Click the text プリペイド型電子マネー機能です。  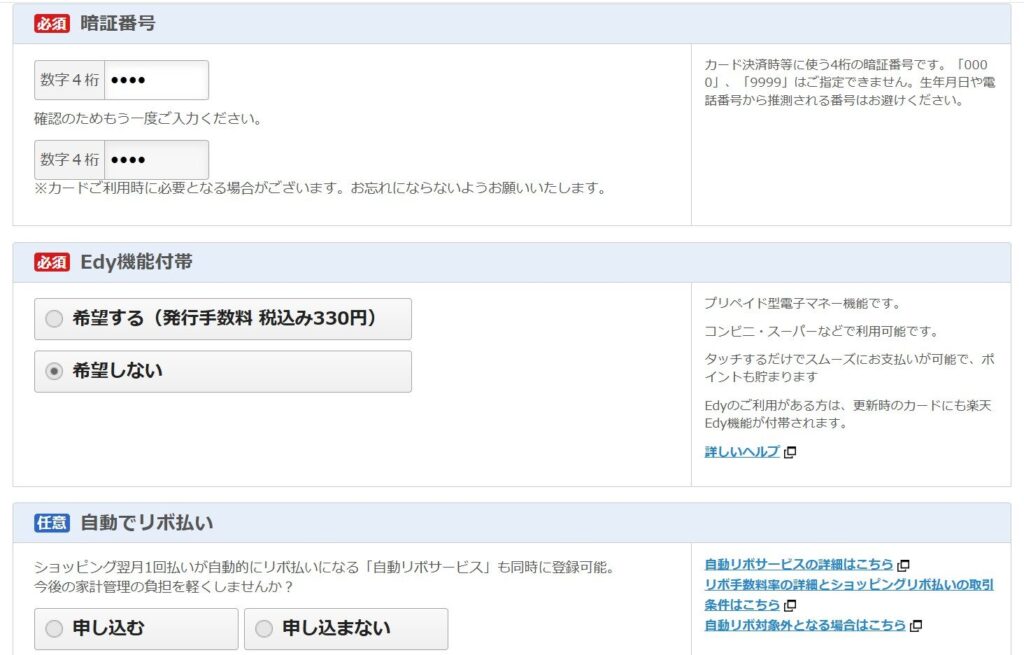point(803,303)
